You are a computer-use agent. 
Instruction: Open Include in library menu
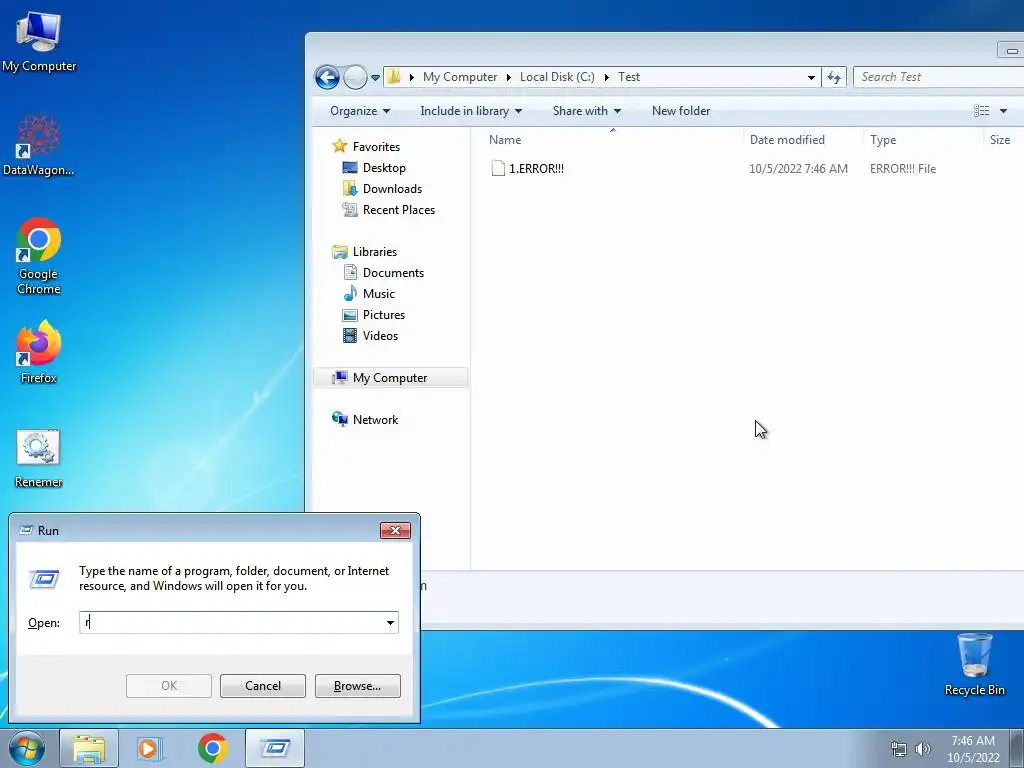click(471, 111)
